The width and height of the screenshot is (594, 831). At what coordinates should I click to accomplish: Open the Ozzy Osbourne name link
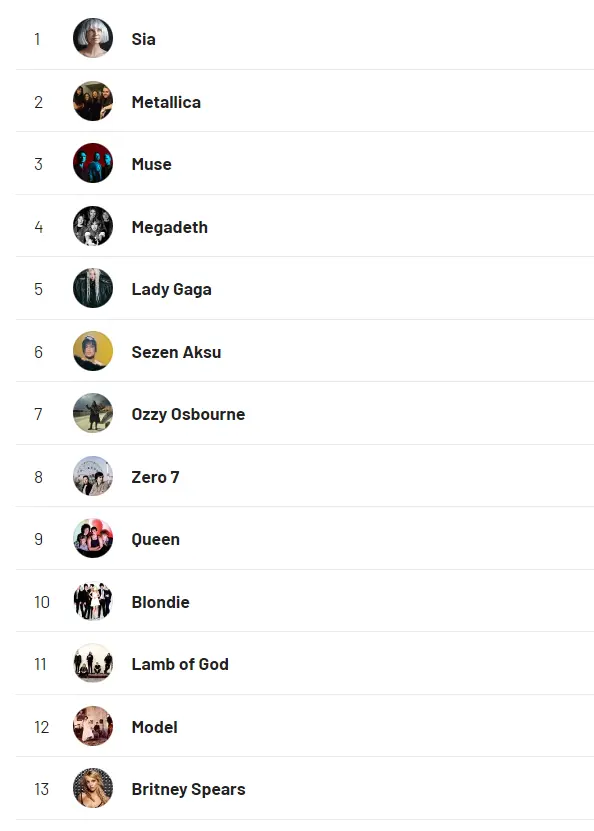coord(189,414)
